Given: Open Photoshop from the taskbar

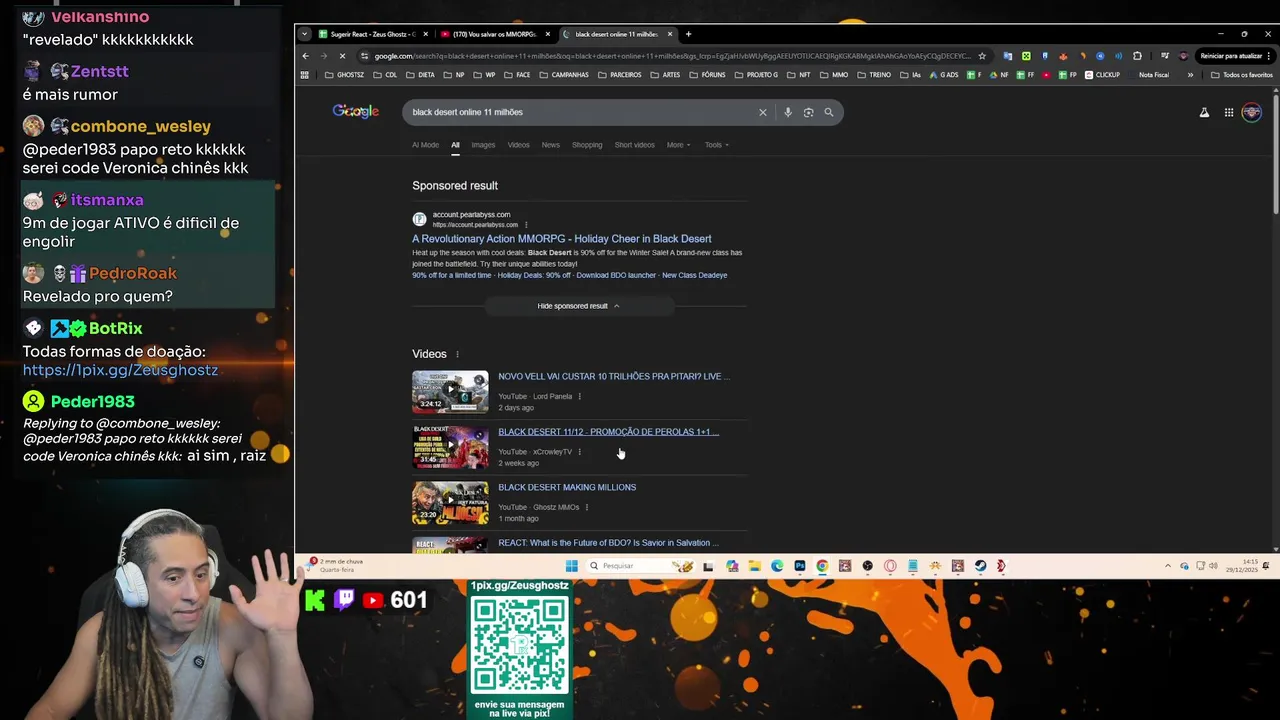Looking at the screenshot, I should click(800, 566).
